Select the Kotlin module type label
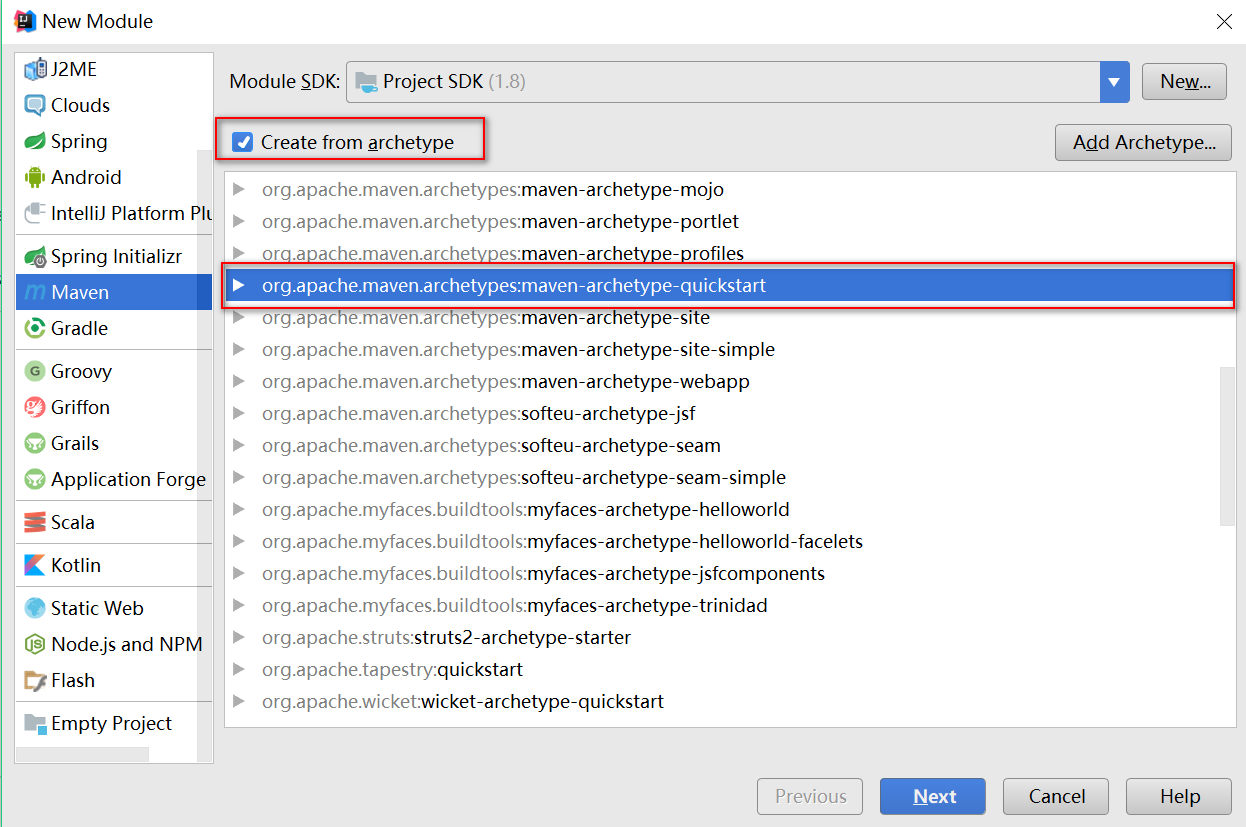The width and height of the screenshot is (1246, 827). coord(76,565)
